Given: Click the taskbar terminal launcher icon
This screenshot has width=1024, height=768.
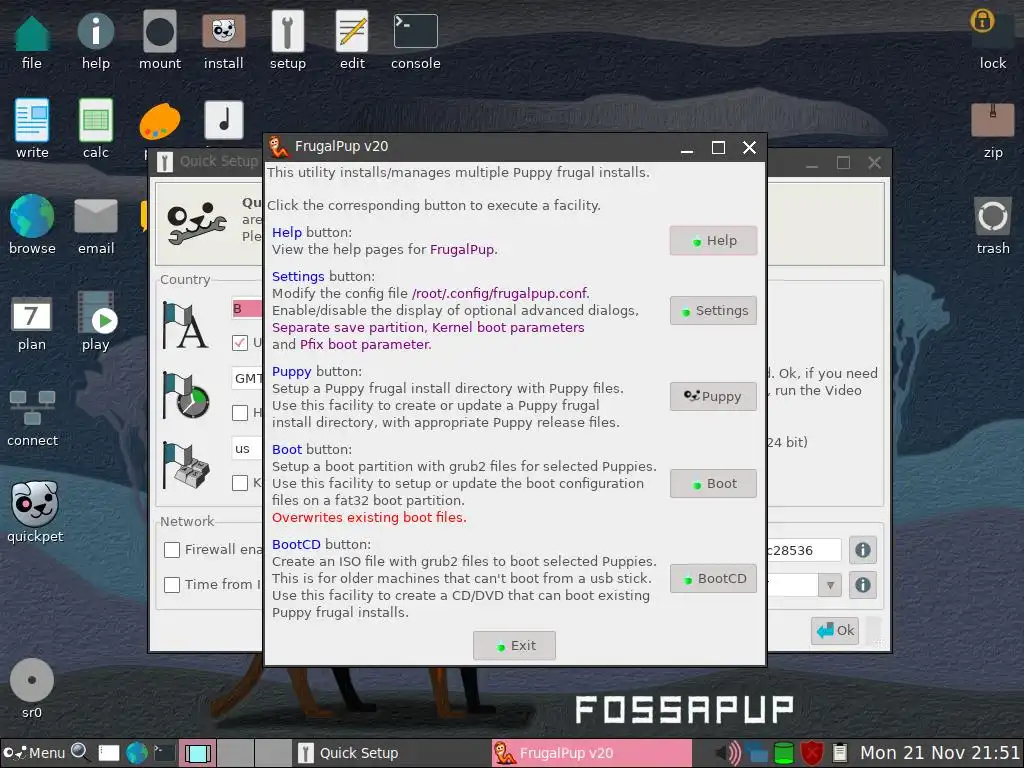Looking at the screenshot, I should (x=165, y=753).
